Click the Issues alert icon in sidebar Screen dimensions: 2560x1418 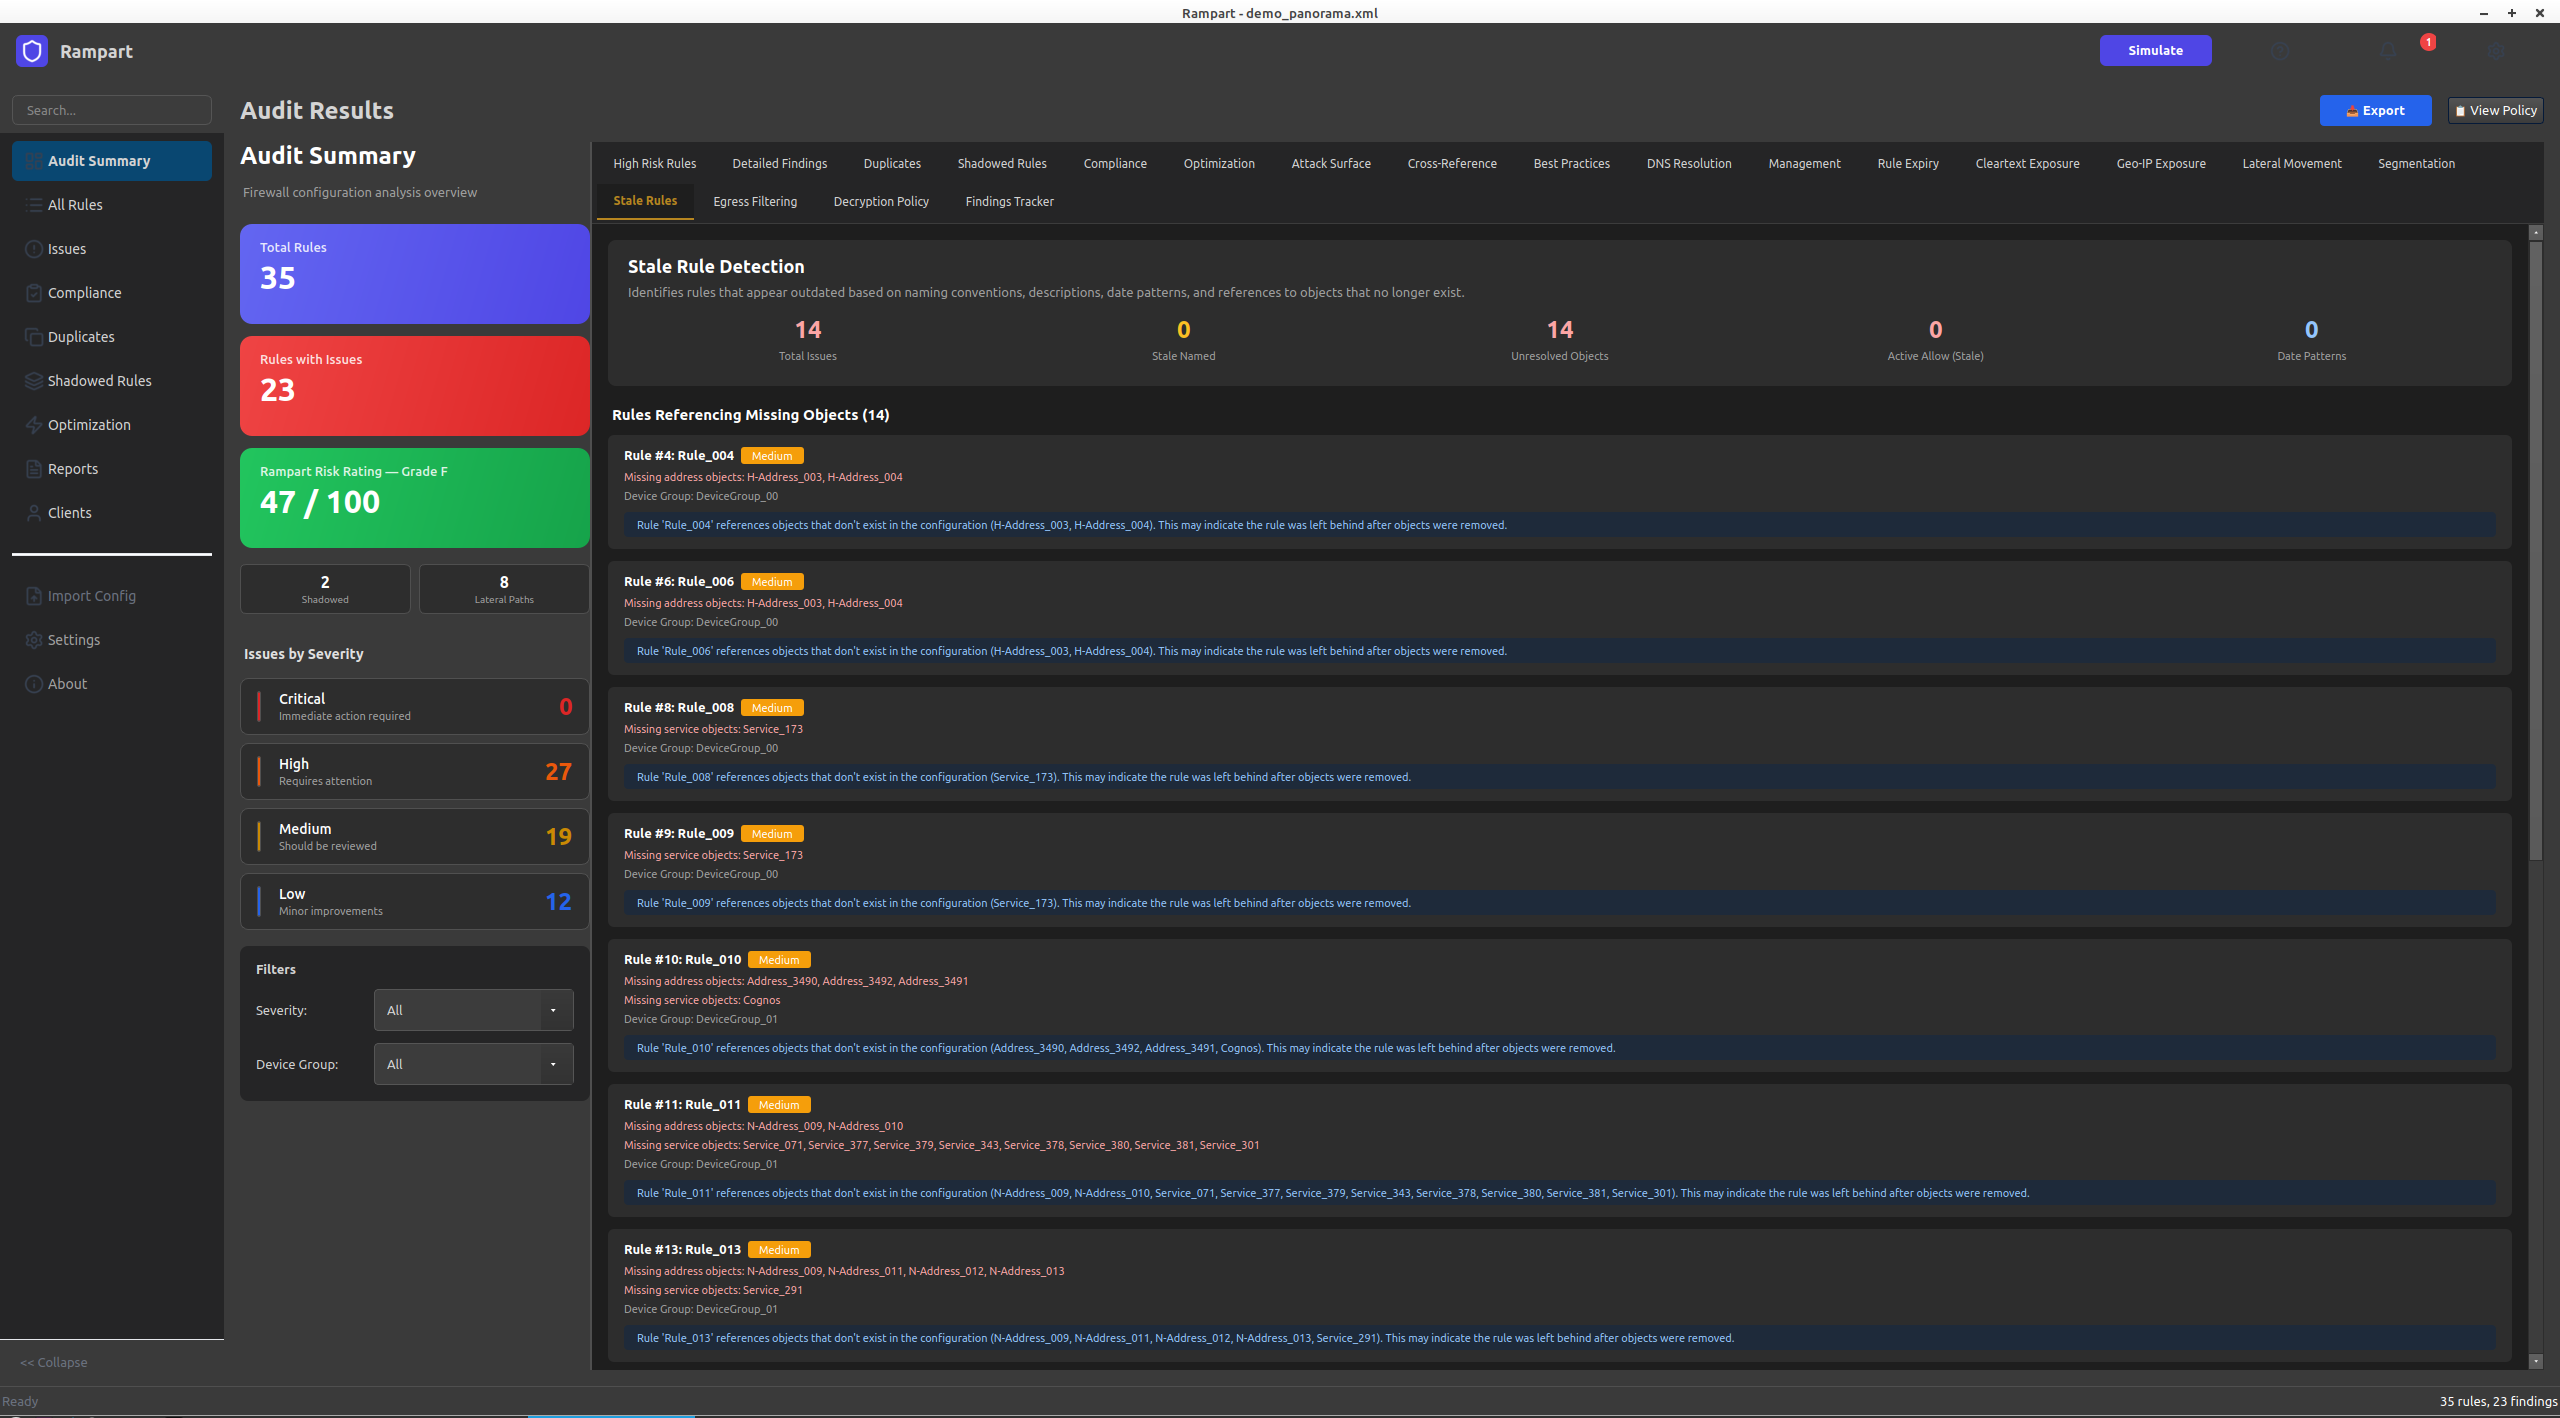coord(34,249)
